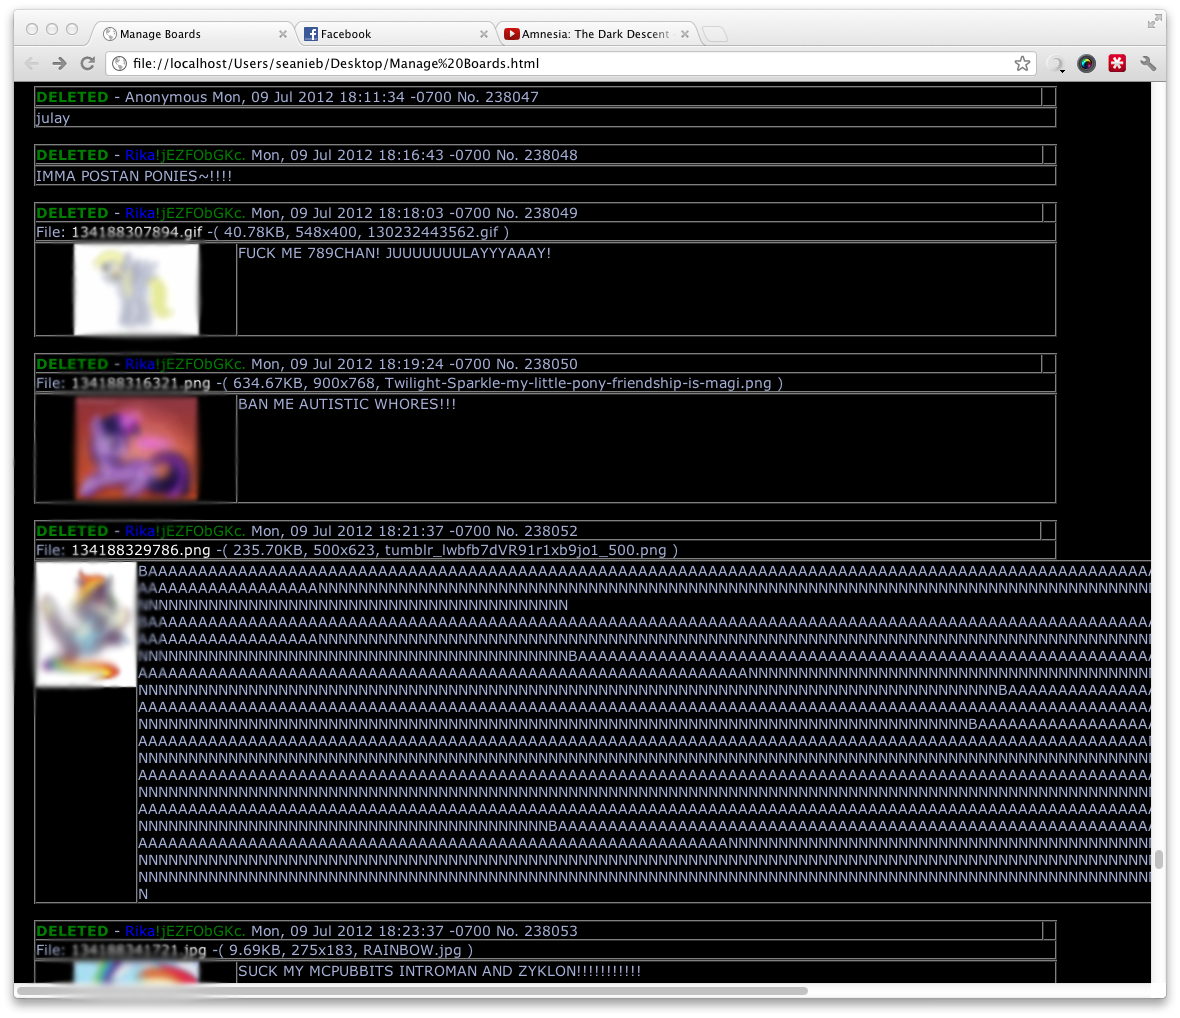1180x1018 pixels.
Task: Click the filename RAINBOW.jpg in post 238053
Action: tap(412, 950)
